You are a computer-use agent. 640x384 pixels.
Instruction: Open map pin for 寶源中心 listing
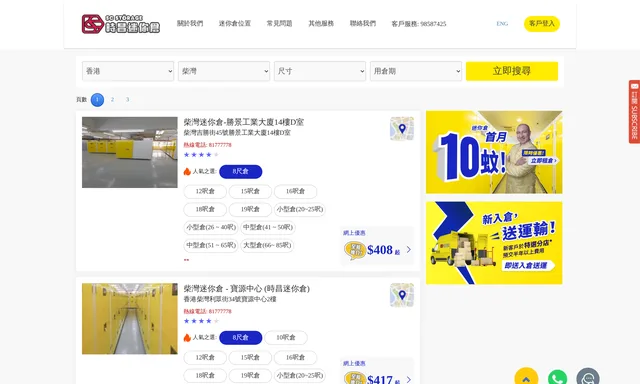click(x=402, y=295)
